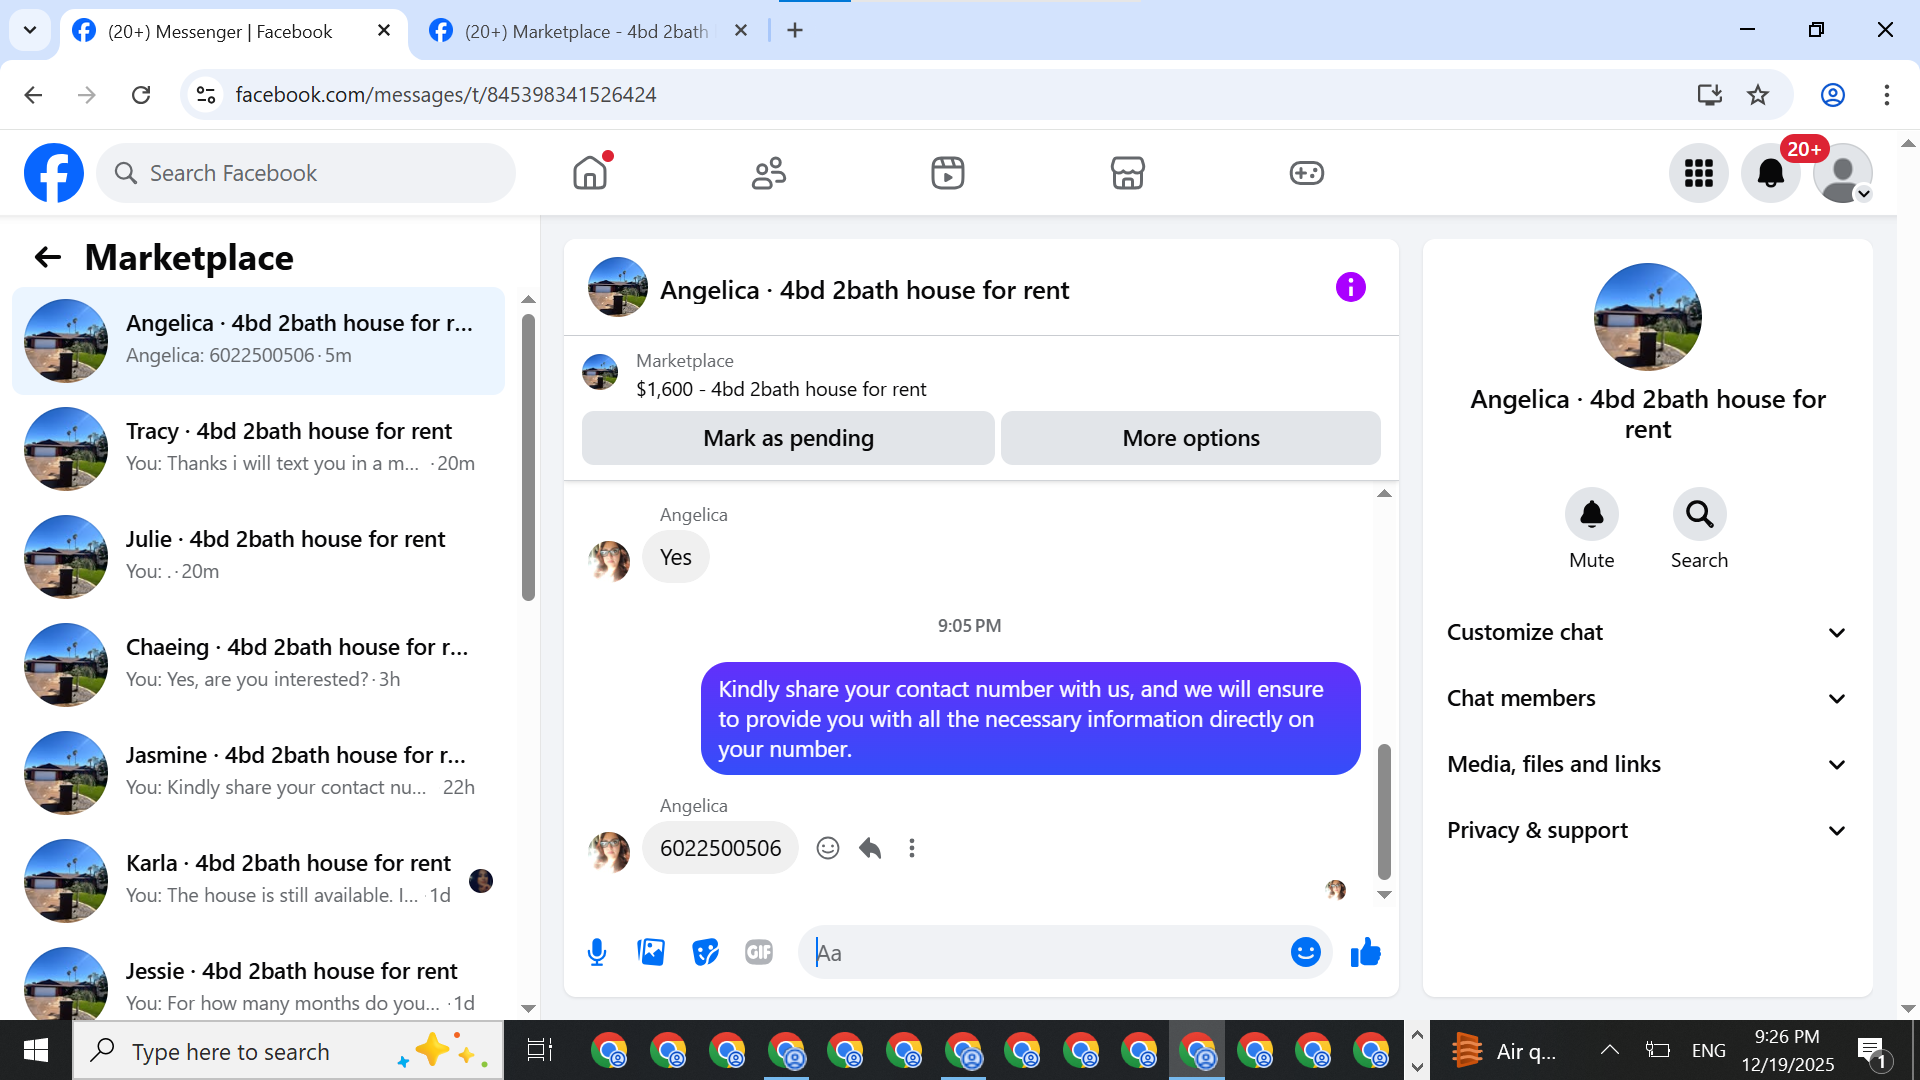Expand Customize chat section
Viewport: 1920px width, 1080px height.
click(1647, 632)
